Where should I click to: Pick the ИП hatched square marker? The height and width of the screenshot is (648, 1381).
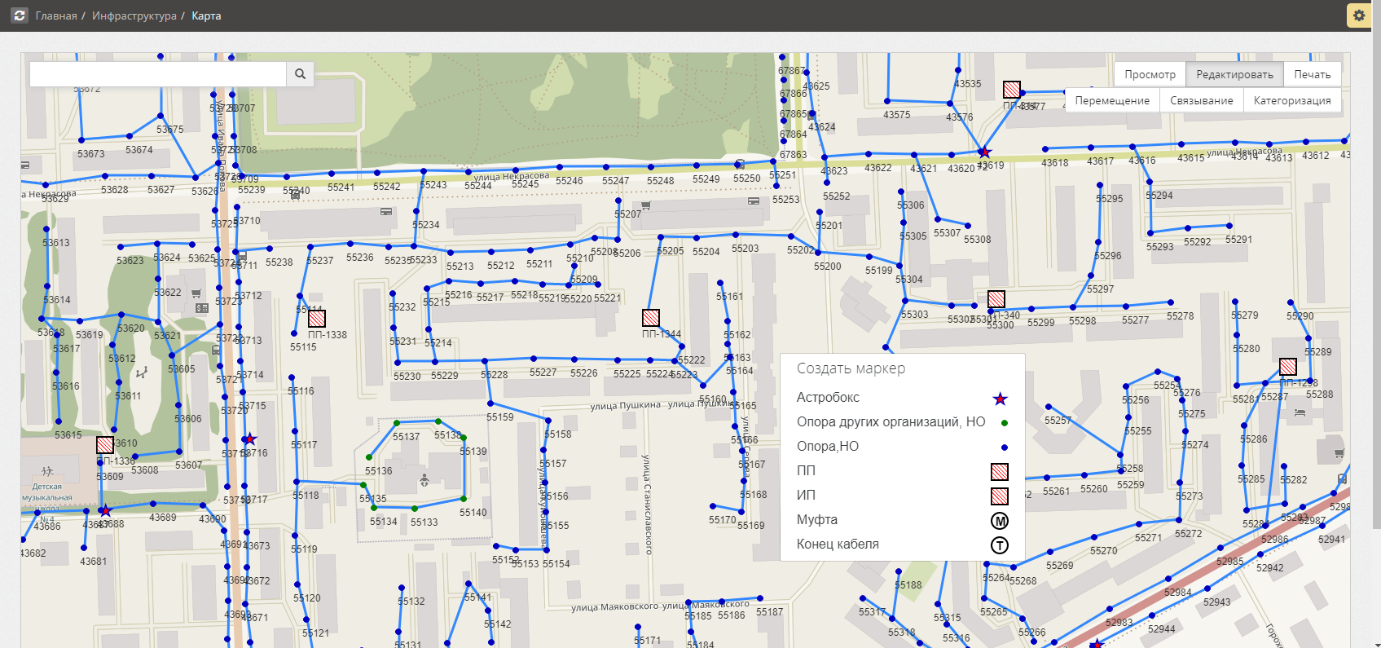pos(999,496)
